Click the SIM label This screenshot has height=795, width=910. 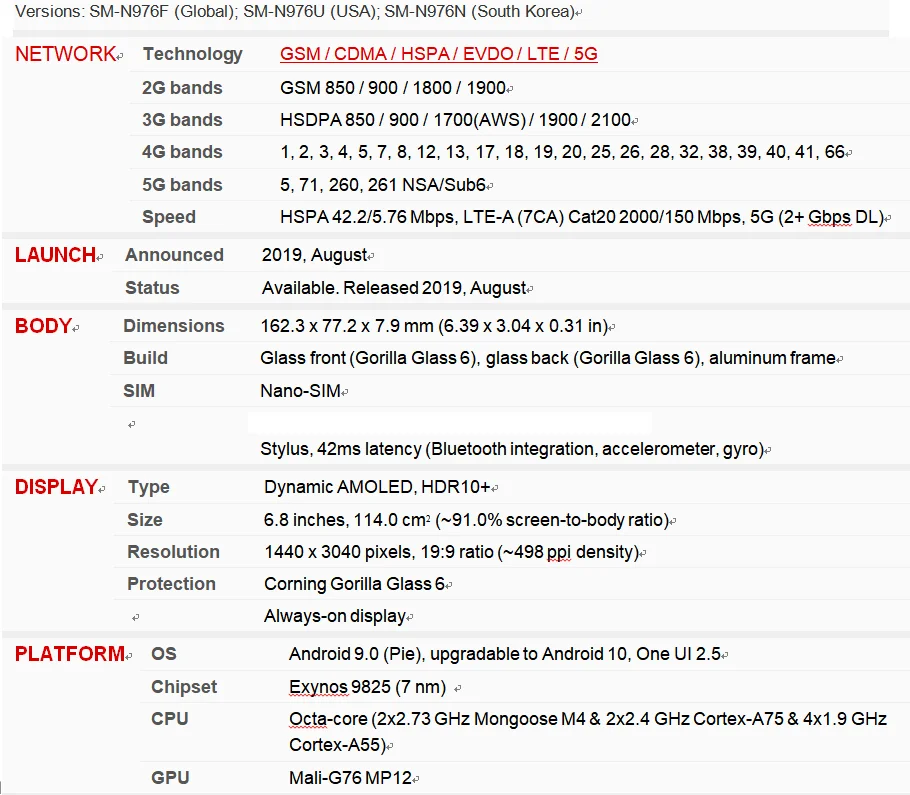pos(139,391)
